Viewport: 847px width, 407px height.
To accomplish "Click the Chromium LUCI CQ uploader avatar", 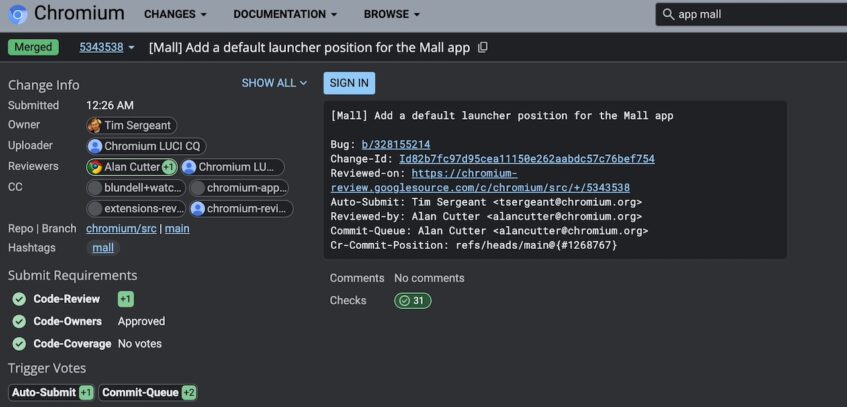I will coord(95,146).
